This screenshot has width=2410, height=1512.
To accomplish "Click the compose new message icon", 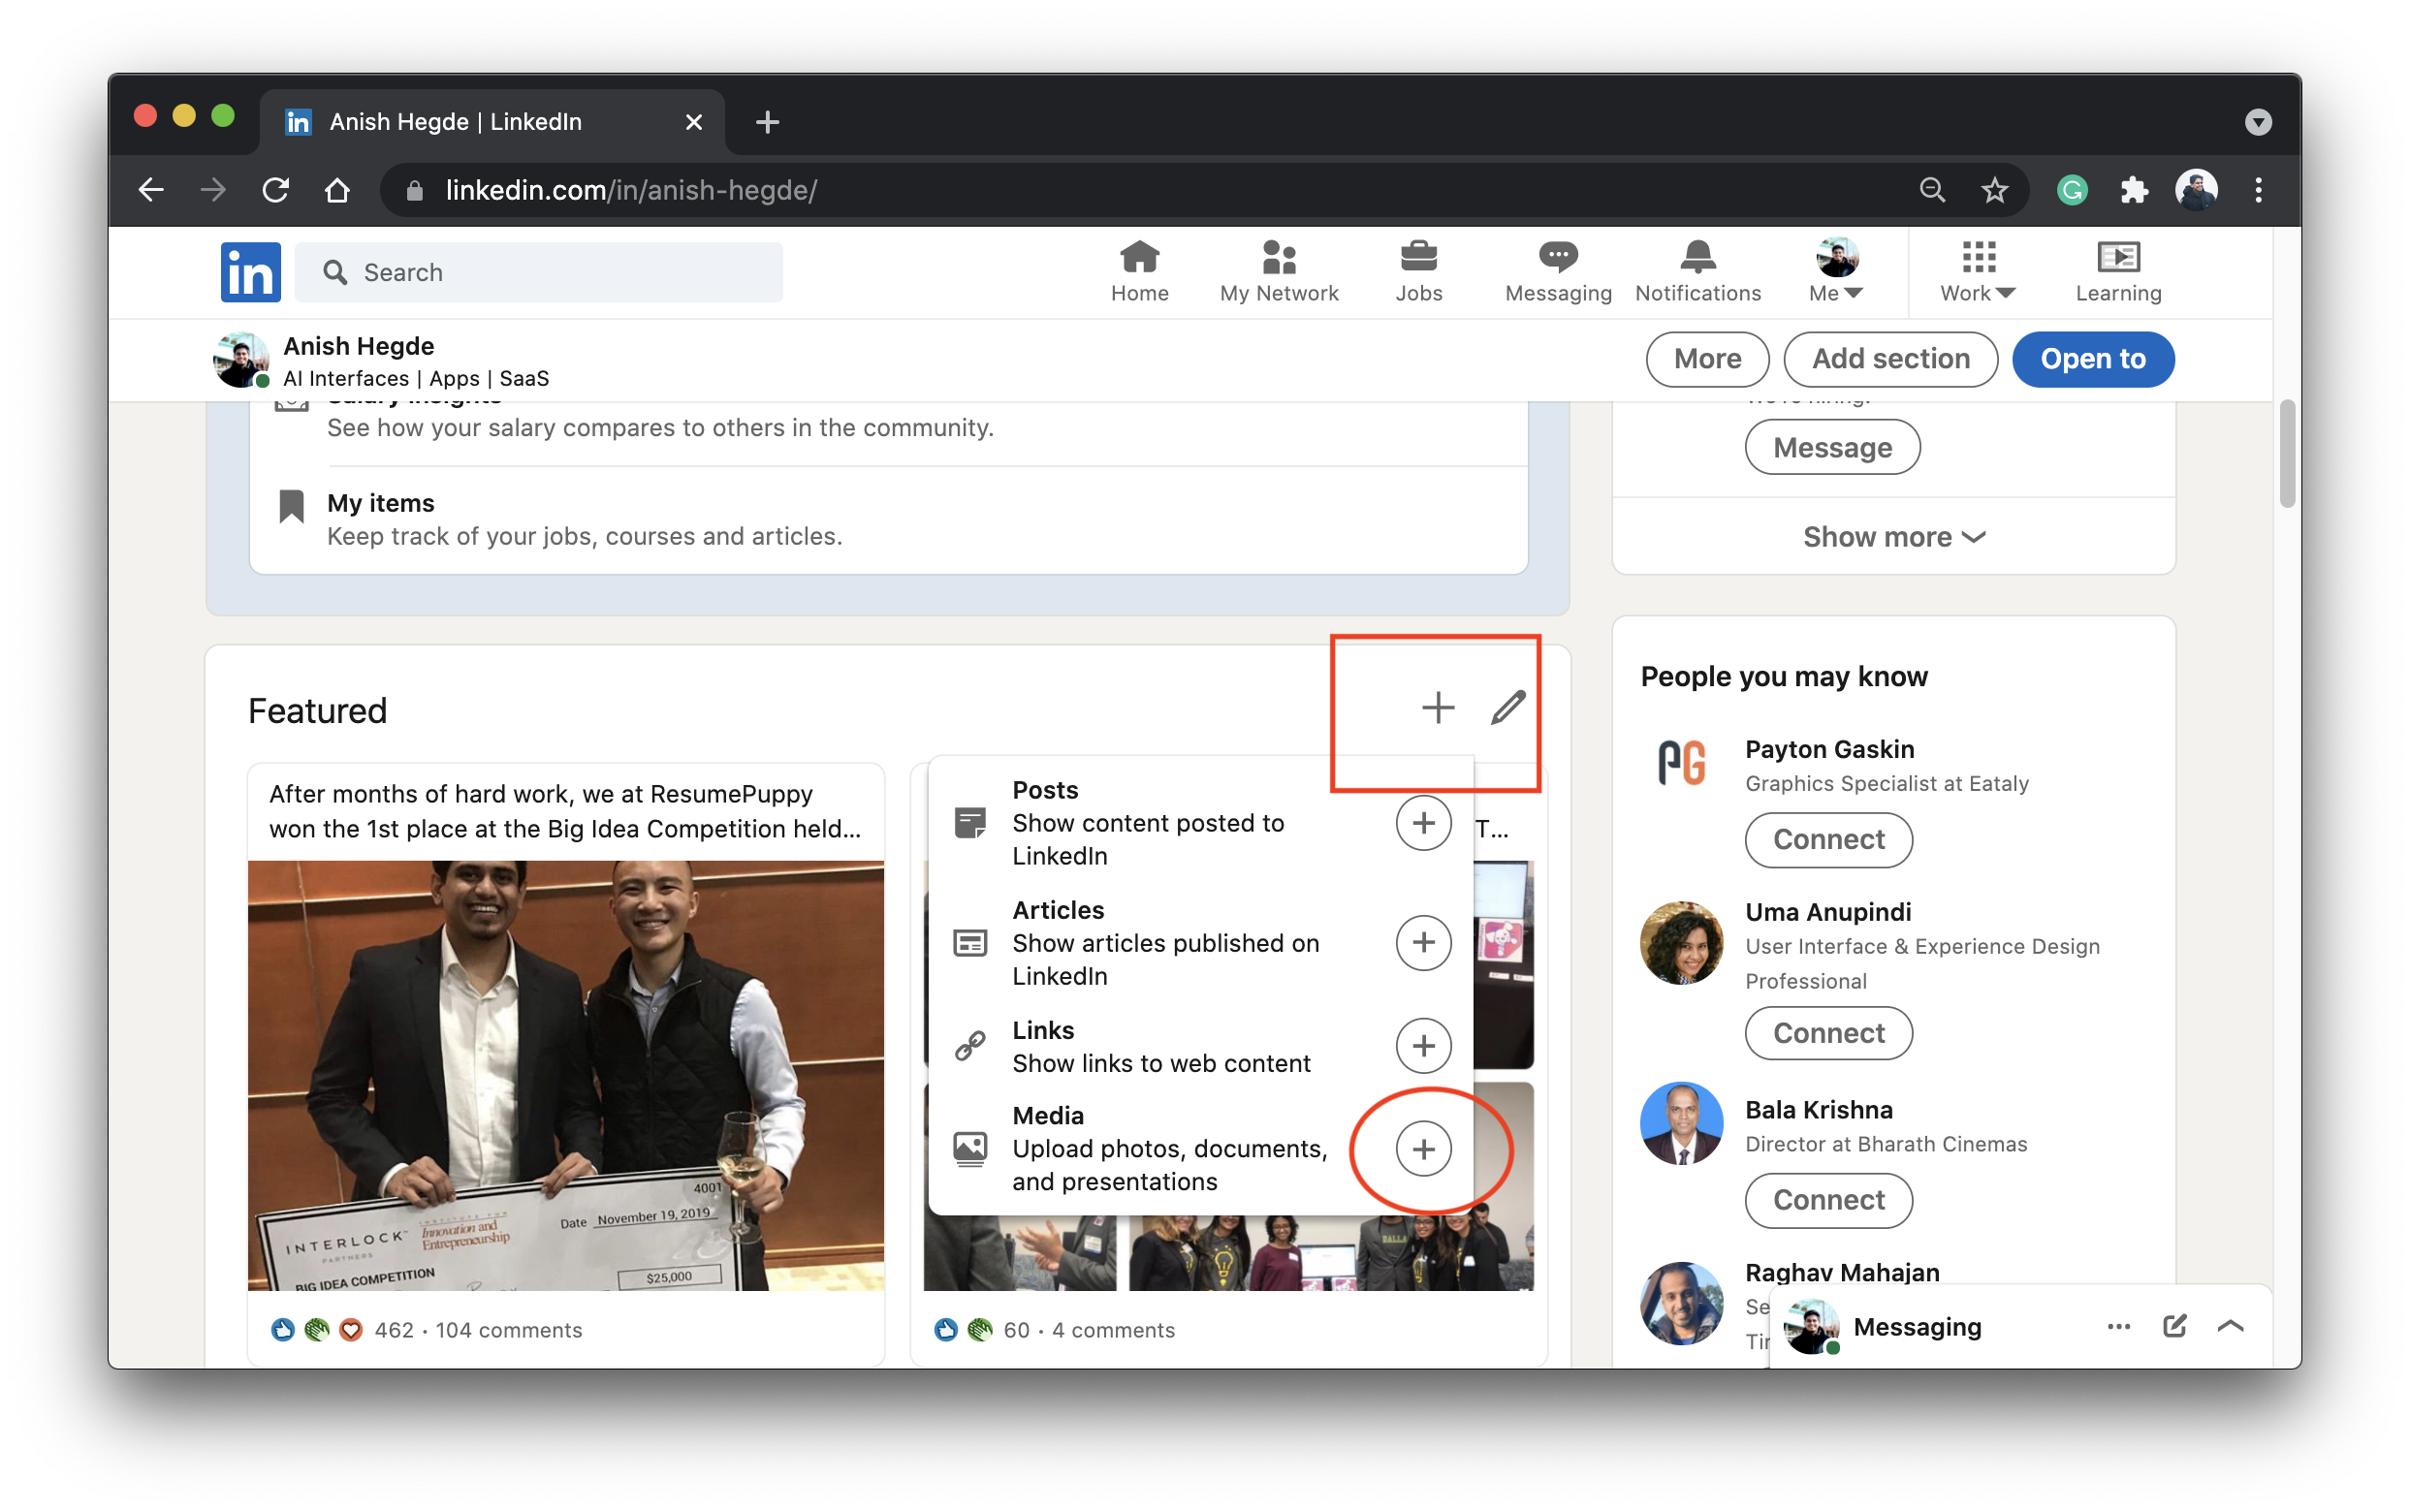I will point(2174,1327).
